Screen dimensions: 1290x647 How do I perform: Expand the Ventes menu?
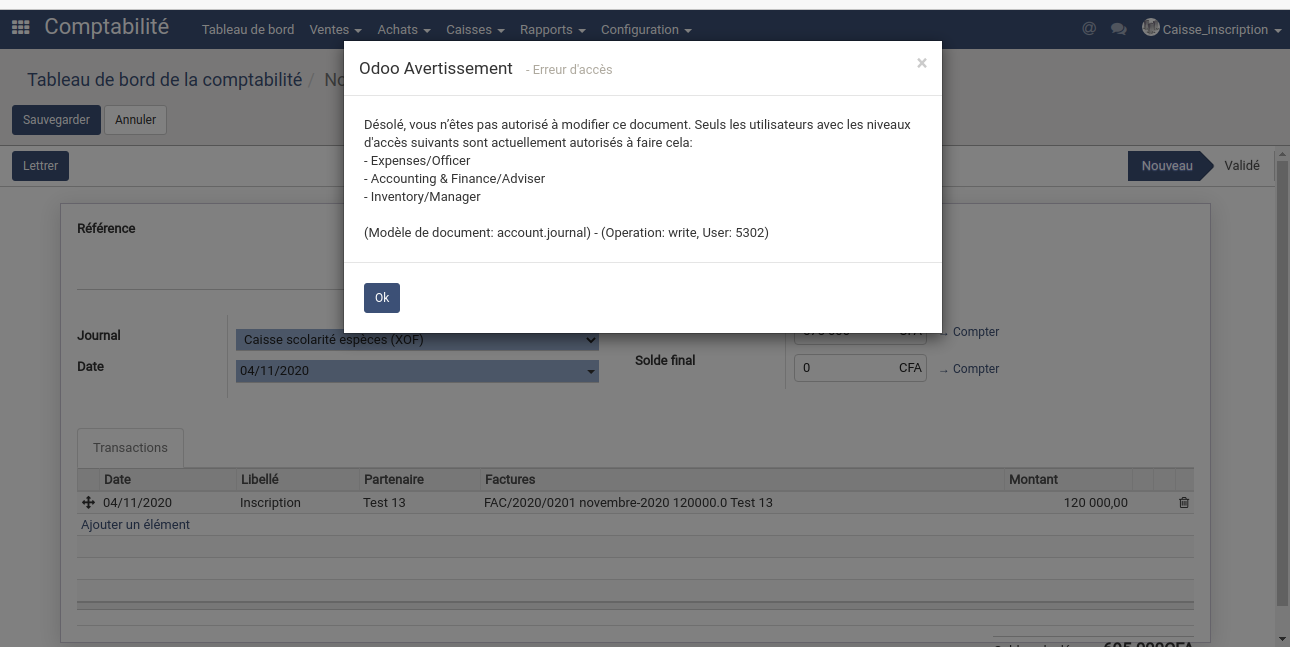pyautogui.click(x=335, y=30)
